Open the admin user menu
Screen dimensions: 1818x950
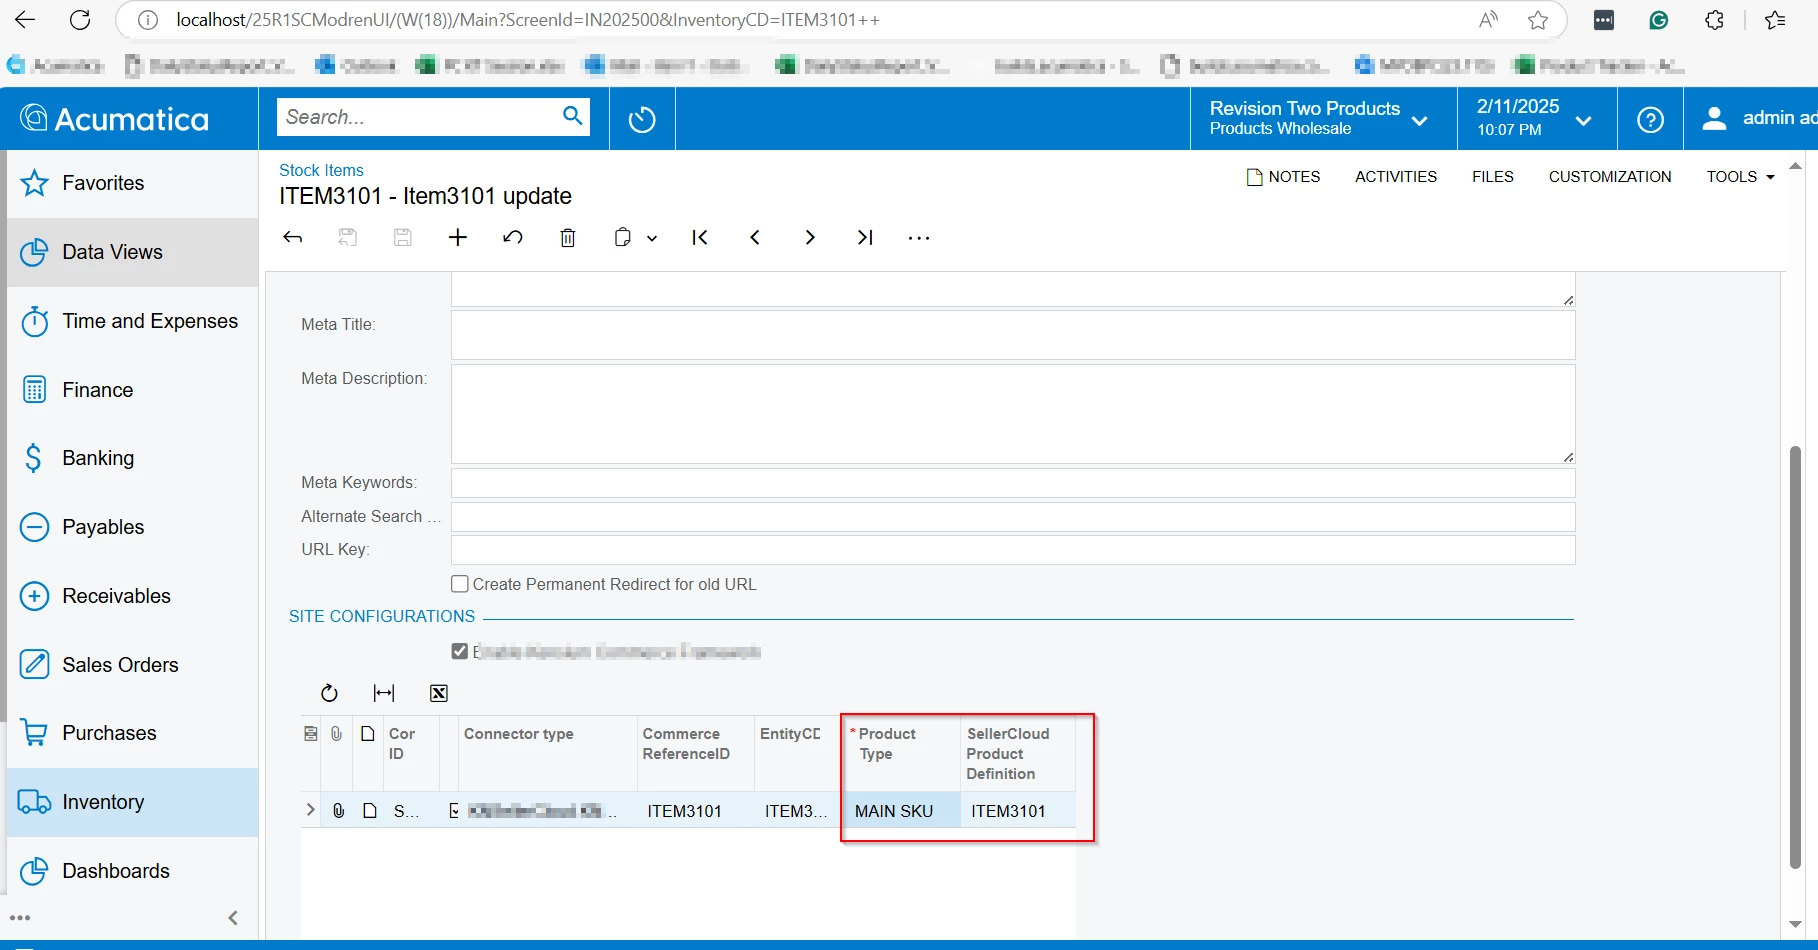[1758, 119]
